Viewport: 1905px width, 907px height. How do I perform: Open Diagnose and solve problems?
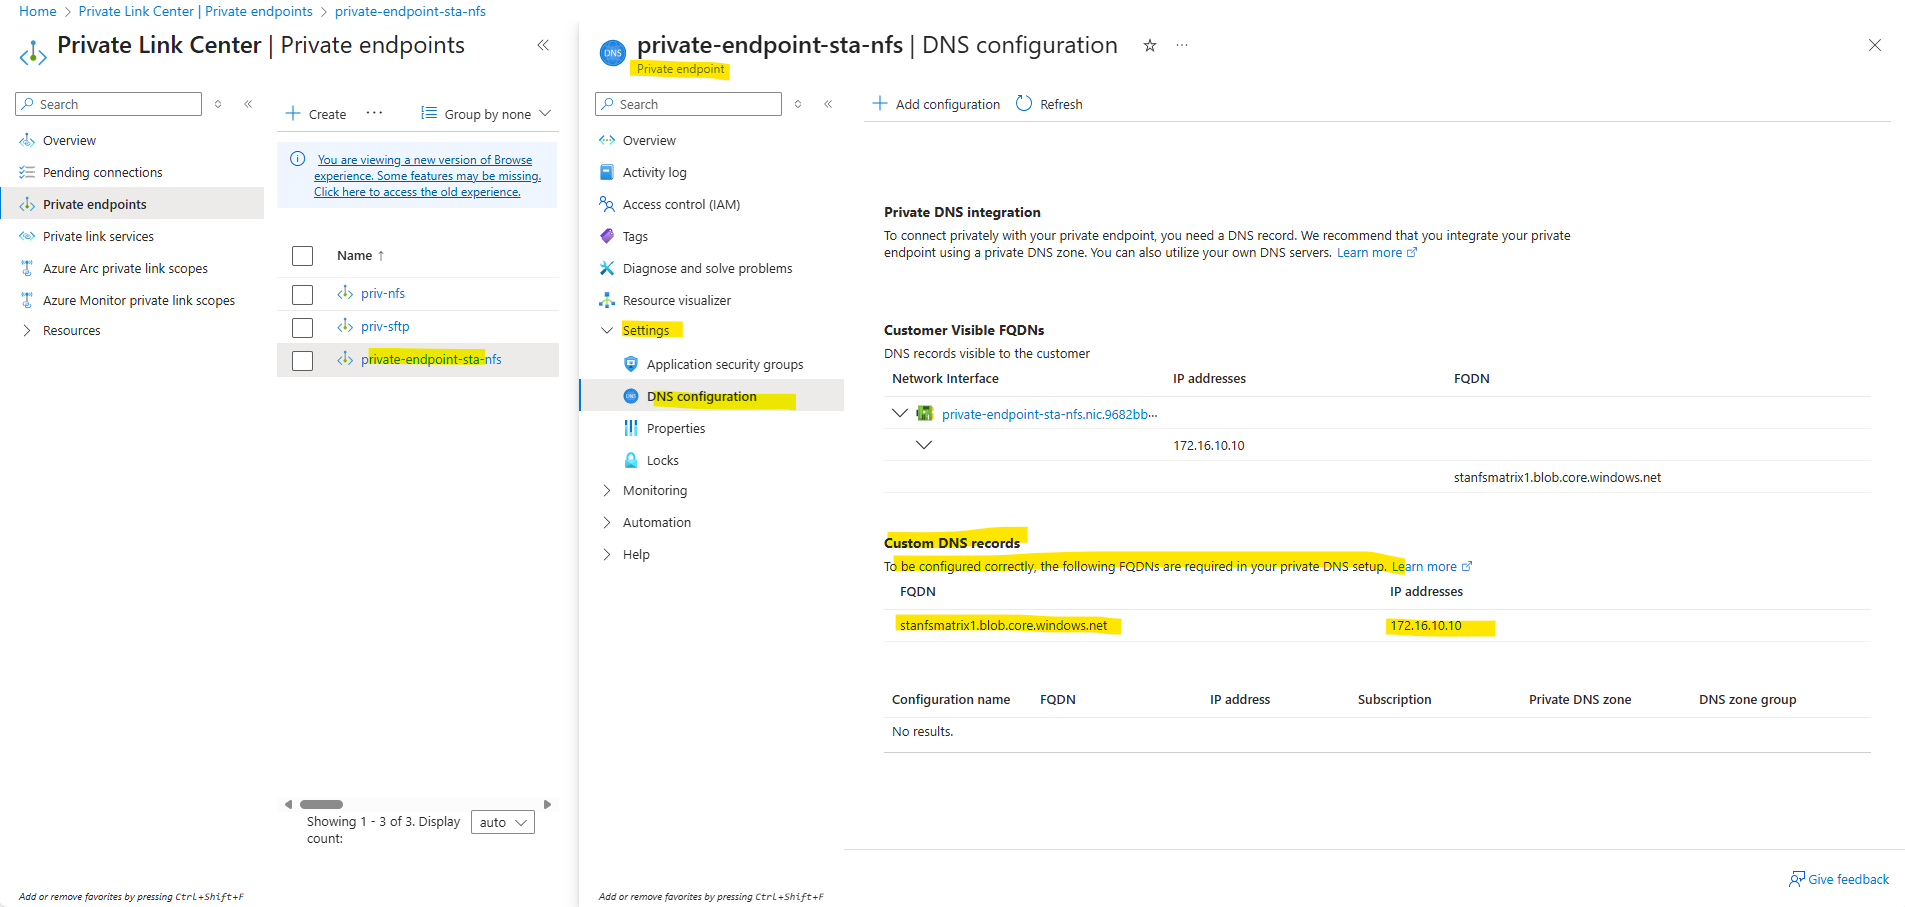pos(707,268)
